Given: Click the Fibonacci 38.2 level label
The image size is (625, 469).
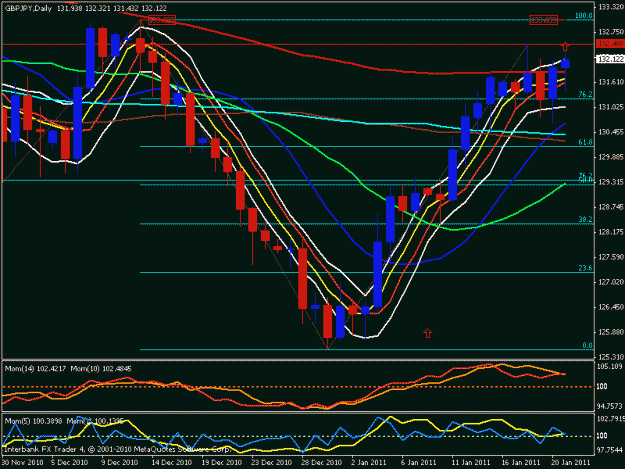Looking at the screenshot, I should [x=585, y=220].
